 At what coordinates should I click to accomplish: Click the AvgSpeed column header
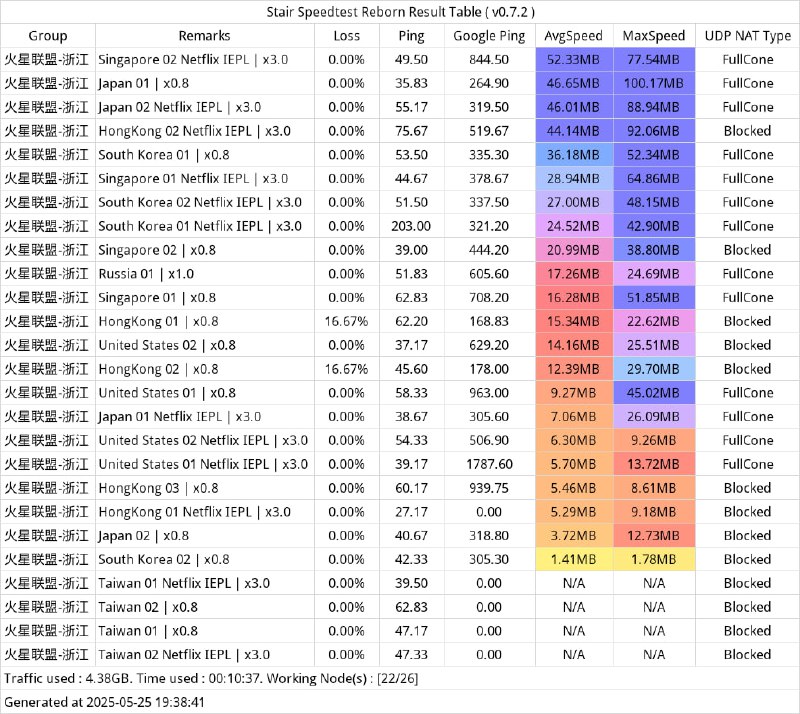click(x=573, y=36)
